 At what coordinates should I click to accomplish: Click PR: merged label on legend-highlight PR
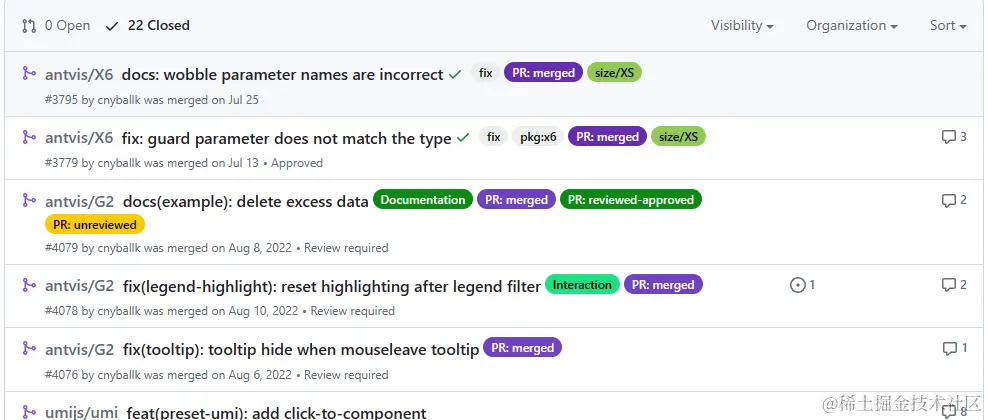coord(663,285)
